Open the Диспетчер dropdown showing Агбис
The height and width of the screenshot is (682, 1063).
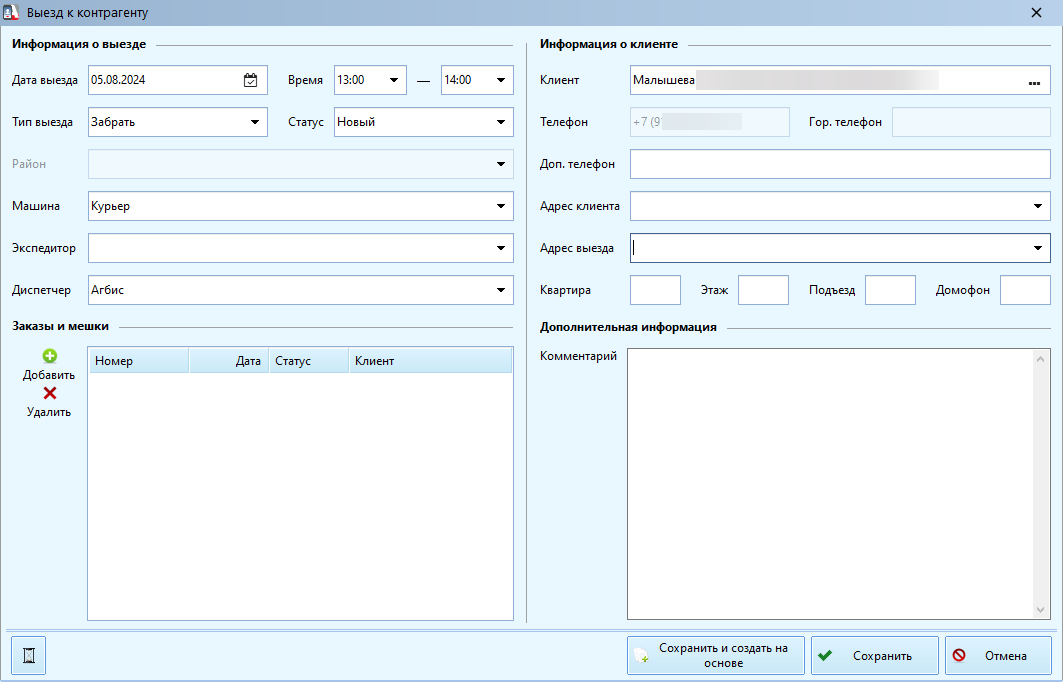pyautogui.click(x=500, y=290)
